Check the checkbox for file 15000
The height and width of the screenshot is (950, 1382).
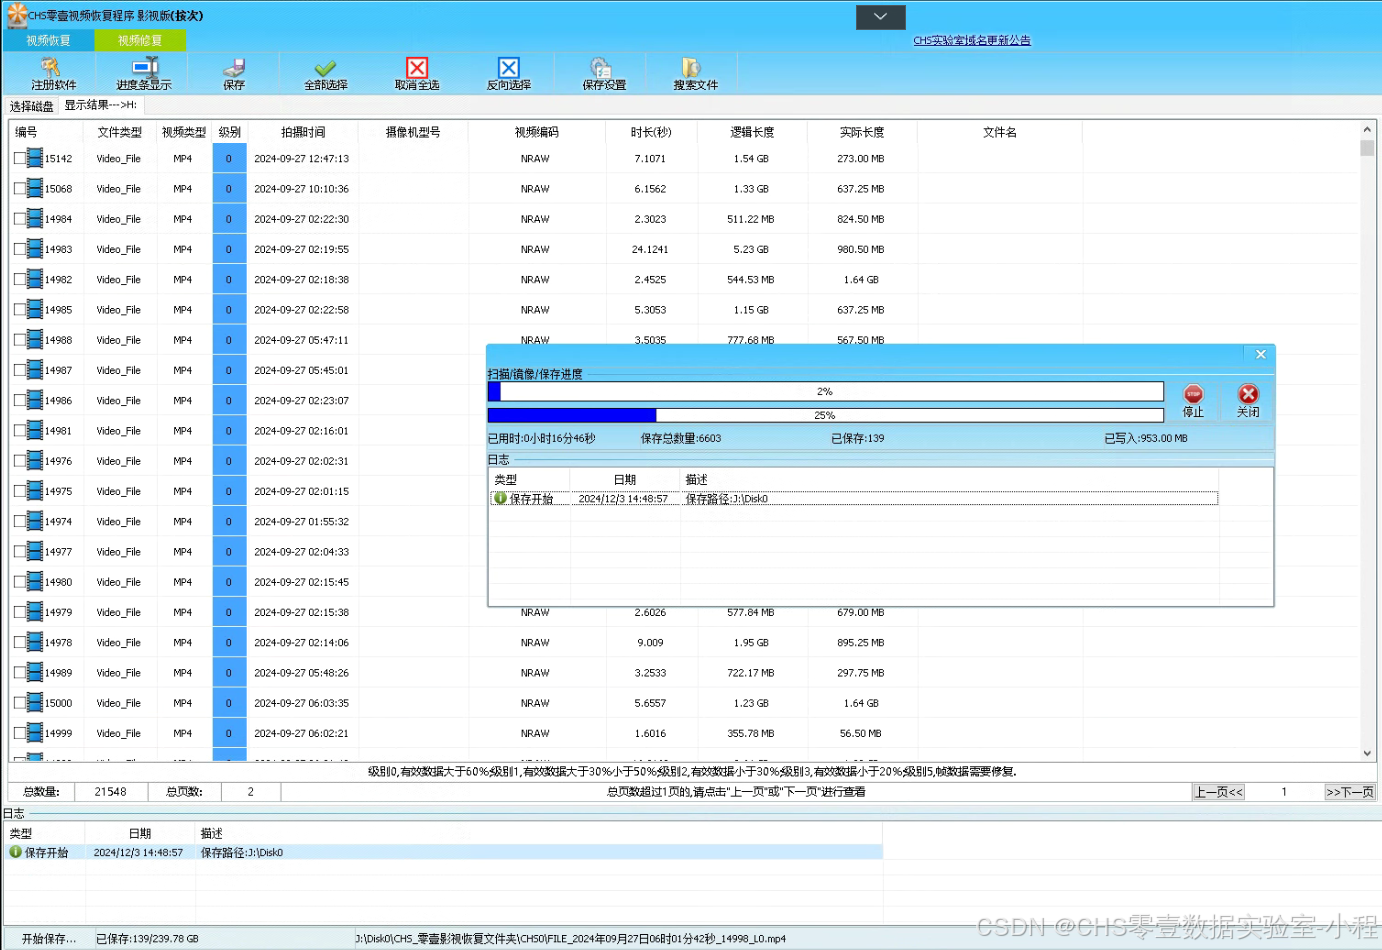tap(20, 703)
